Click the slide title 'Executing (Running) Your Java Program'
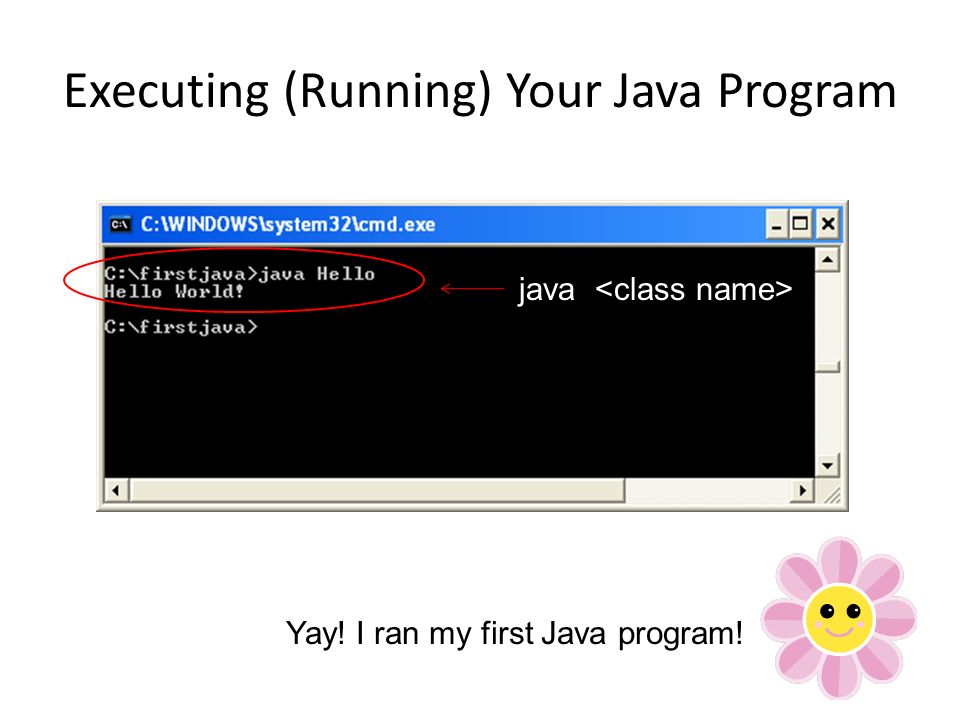Viewport: 960px width, 720px height. pos(481,92)
